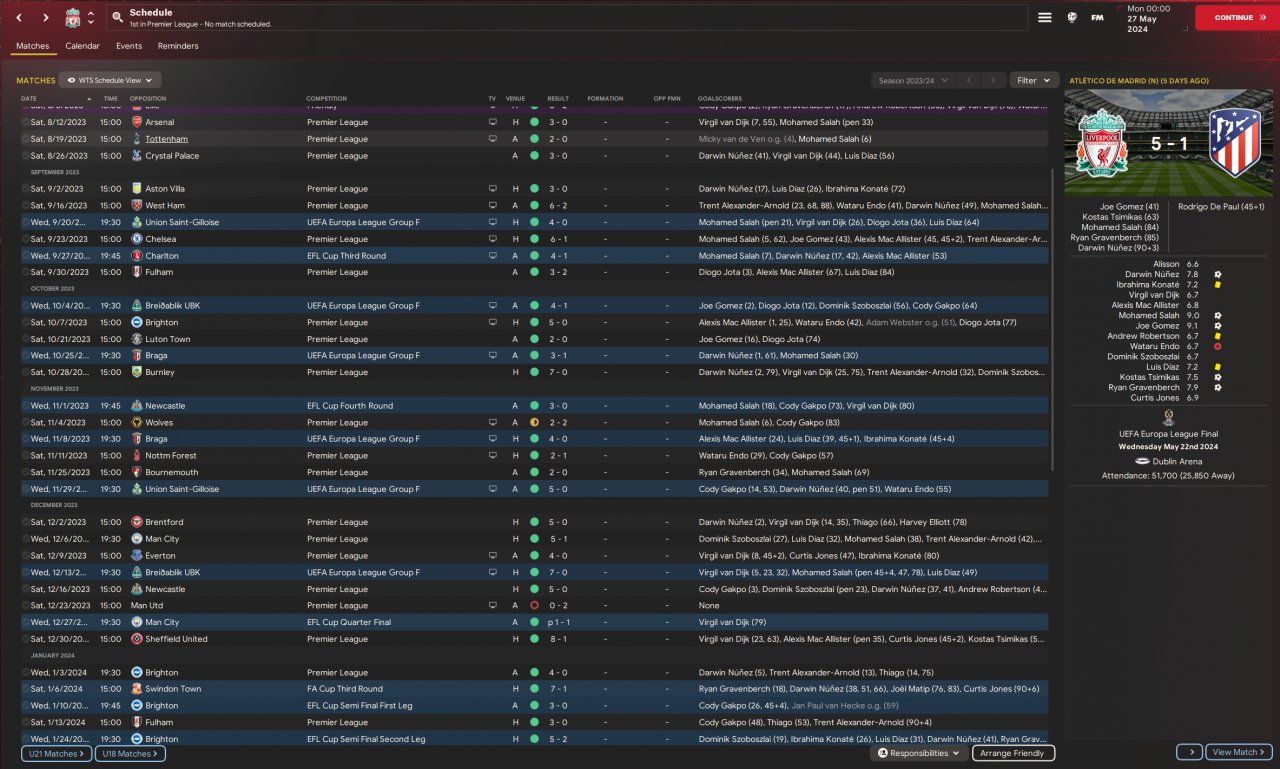This screenshot has height=769, width=1280.
Task: Switch to the Matches tab
Action: (x=32, y=46)
